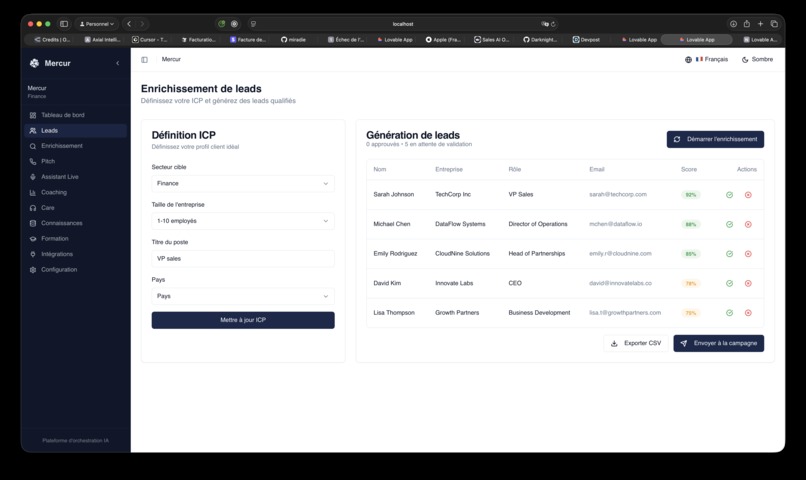Switch to the Sales AI browser tab

pyautogui.click(x=491, y=40)
